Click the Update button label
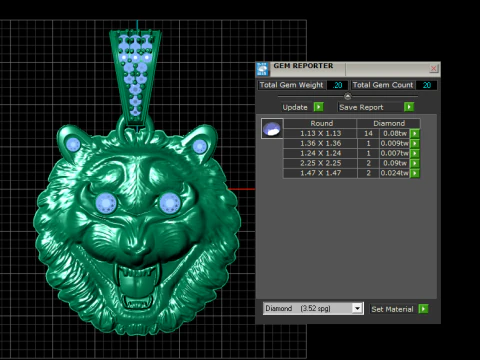The image size is (480, 360). pos(295,107)
